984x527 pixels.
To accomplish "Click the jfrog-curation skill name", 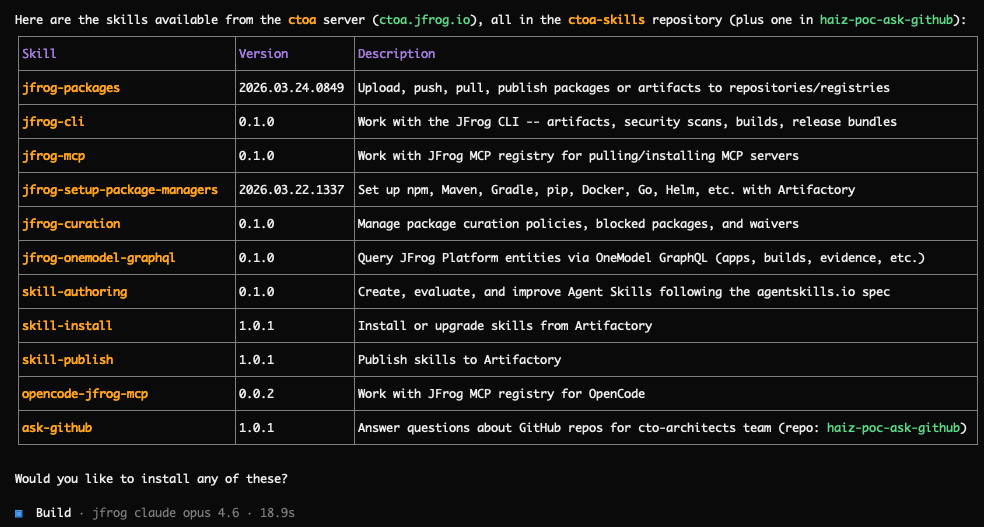I will tap(71, 223).
